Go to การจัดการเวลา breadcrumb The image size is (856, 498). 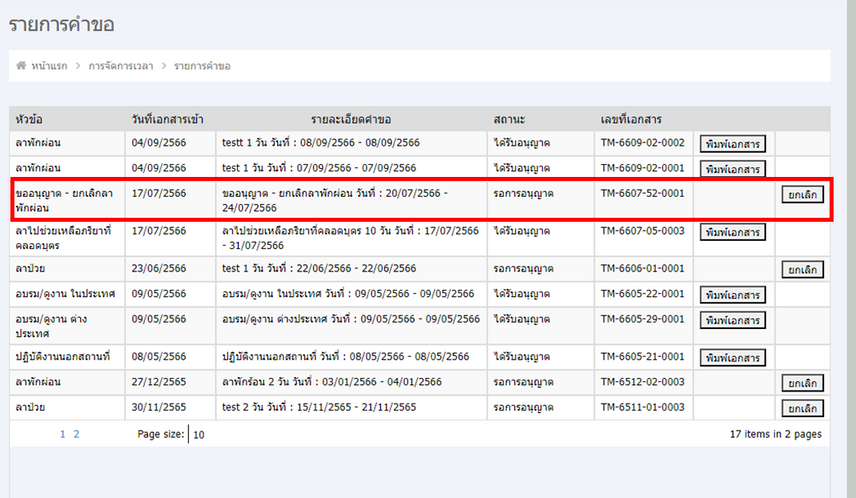coord(121,66)
